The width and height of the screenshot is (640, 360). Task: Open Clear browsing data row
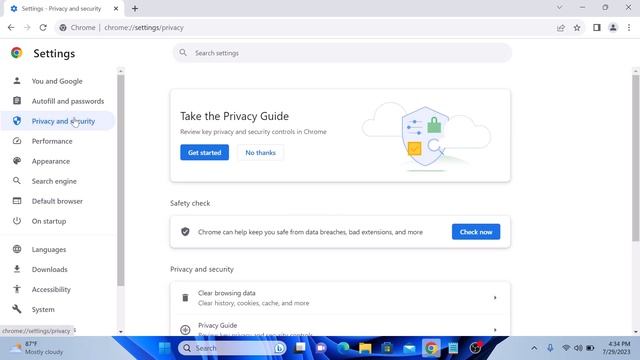(x=340, y=298)
